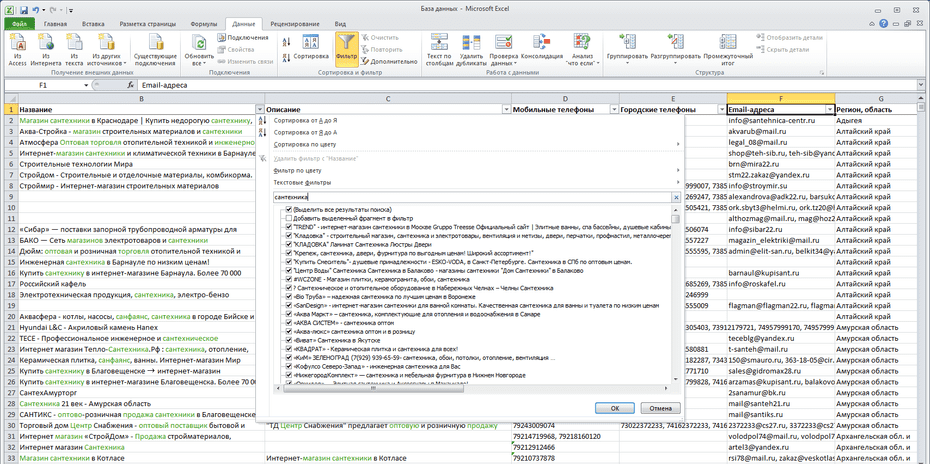This screenshot has height=464, width=930.
Task: Toggle '(Выделить все результаты поиска)' checkbox
Action: 289,210
